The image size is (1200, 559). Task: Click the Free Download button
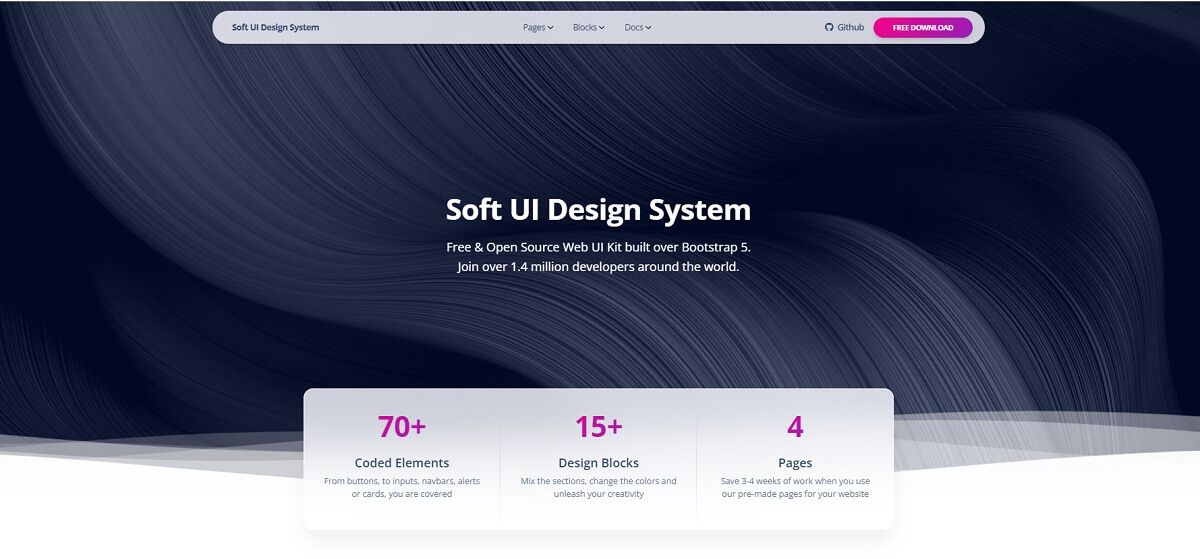point(923,27)
